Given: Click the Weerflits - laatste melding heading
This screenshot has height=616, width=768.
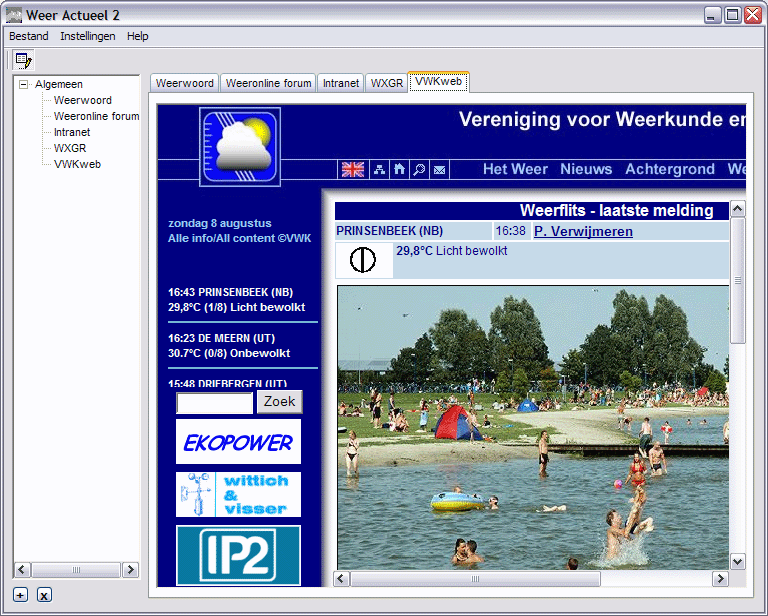Looking at the screenshot, I should pos(616,211).
